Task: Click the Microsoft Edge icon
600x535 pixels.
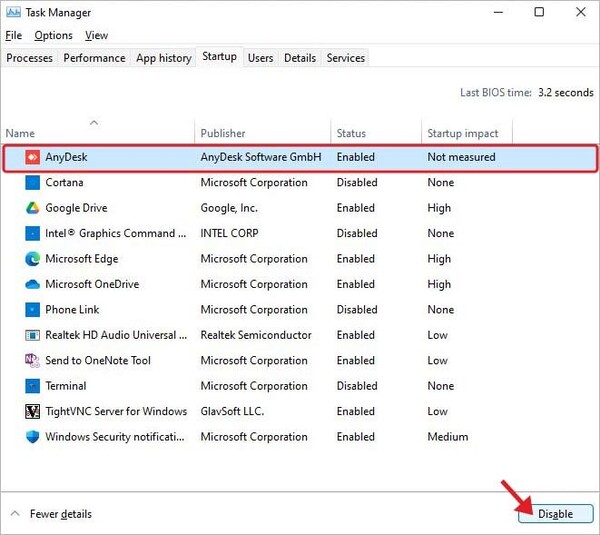Action: tap(33, 259)
